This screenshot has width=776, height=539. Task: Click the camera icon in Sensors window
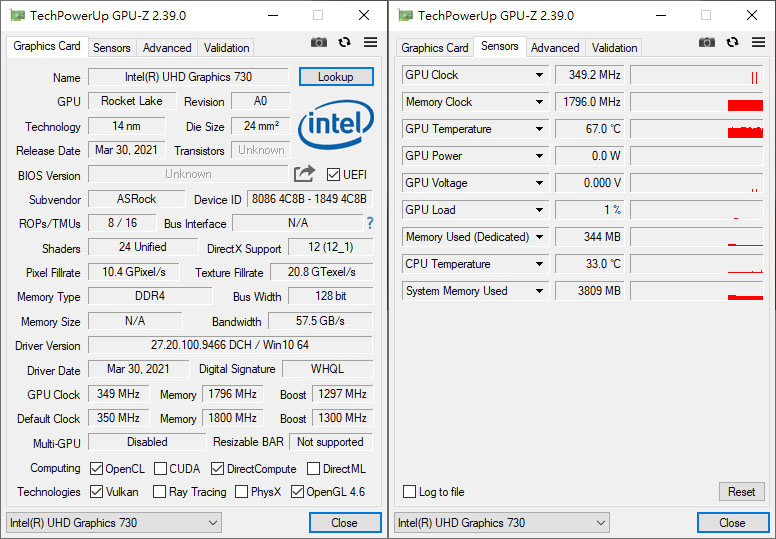[707, 42]
